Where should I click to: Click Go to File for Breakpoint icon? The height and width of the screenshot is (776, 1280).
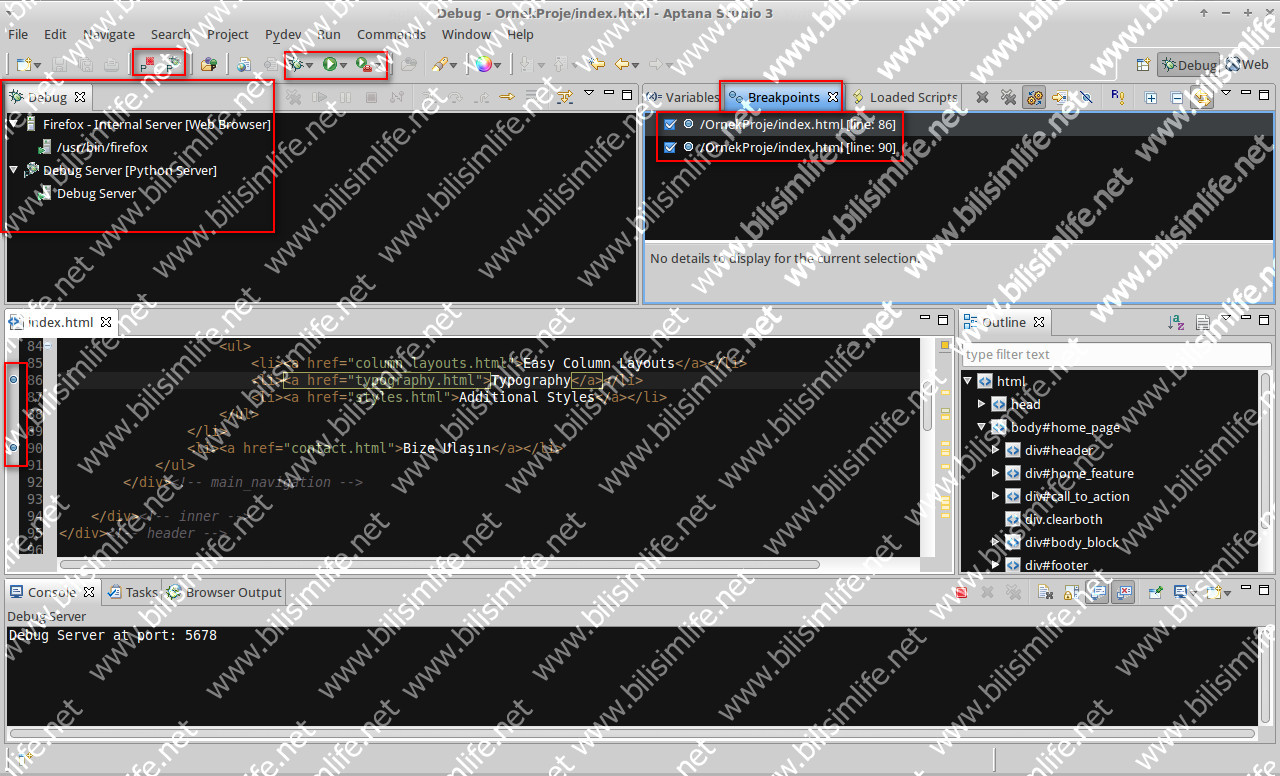(x=1059, y=97)
